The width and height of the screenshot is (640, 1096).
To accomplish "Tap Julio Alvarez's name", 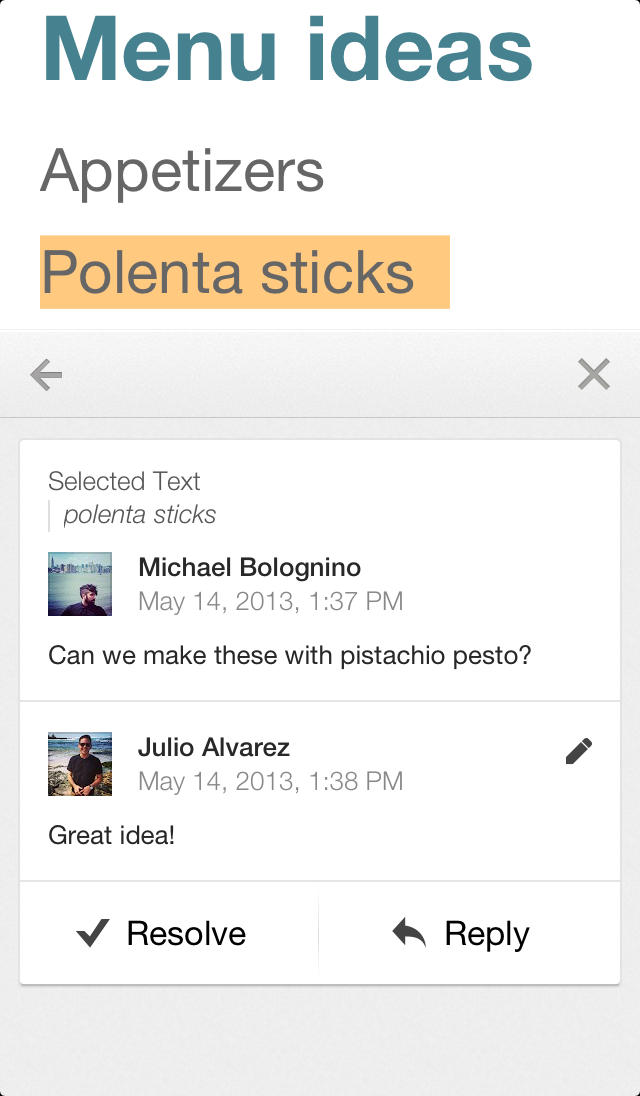I will [x=212, y=747].
